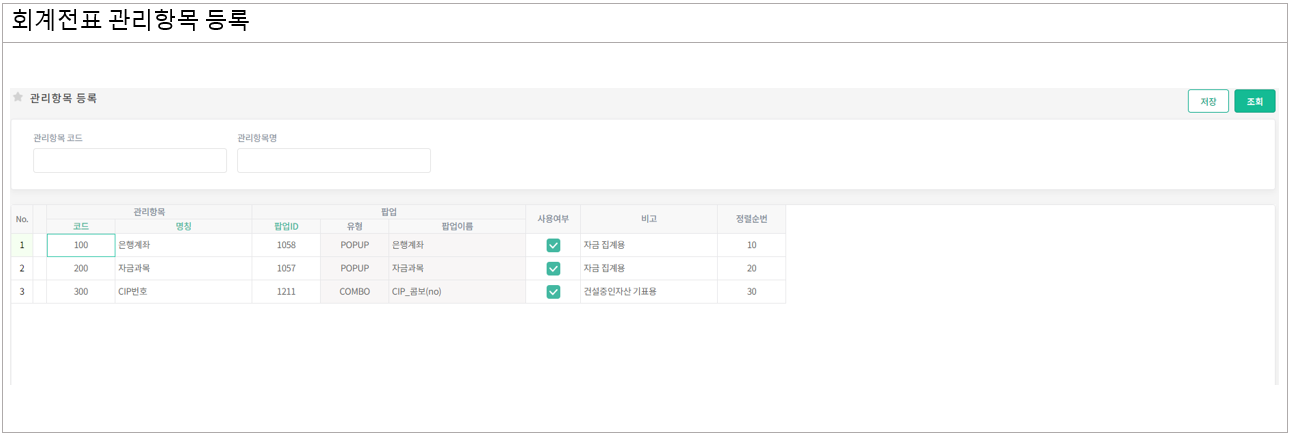The height and width of the screenshot is (436, 1291).
Task: Select the code cell containing 100
Action: point(81,245)
